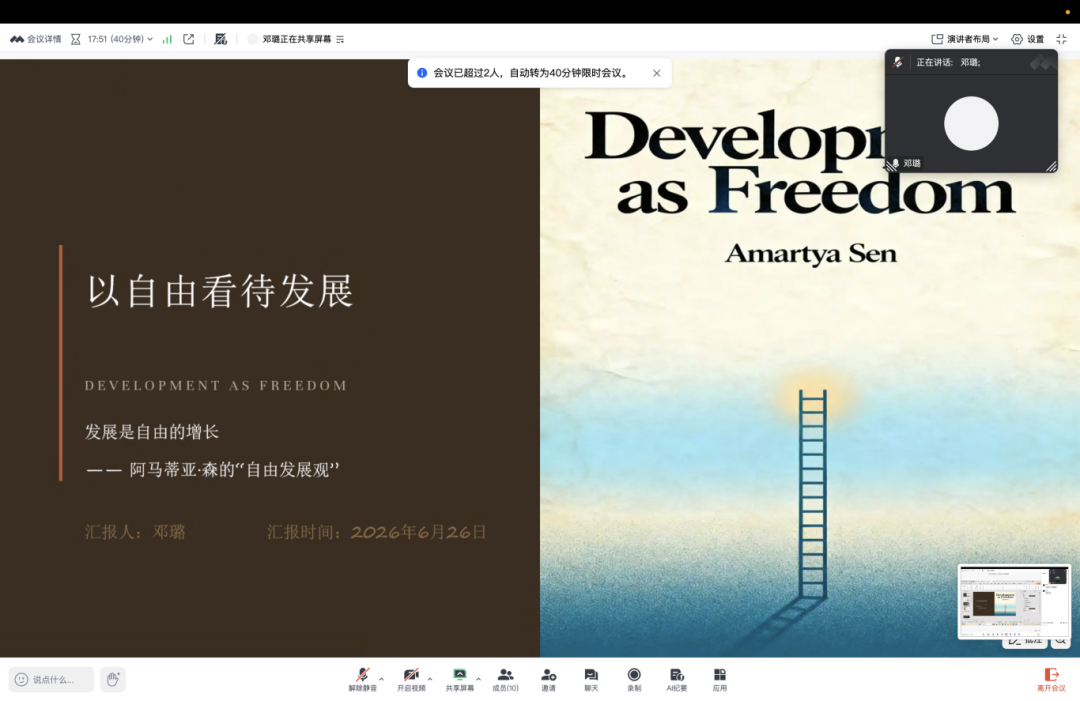Click the Amartya Sen author text
The image size is (1080, 701).
click(811, 254)
